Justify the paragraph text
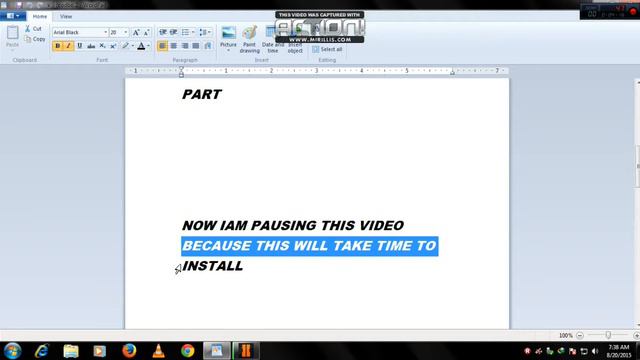The width and height of the screenshot is (640, 360). point(196,46)
